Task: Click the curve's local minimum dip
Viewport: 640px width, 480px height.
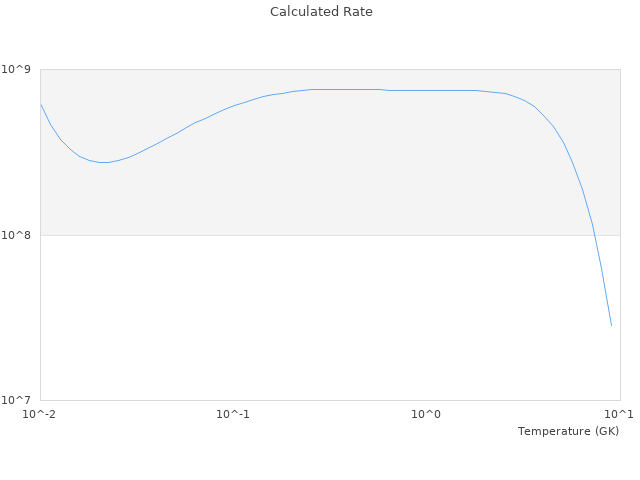Action: pyautogui.click(x=103, y=162)
